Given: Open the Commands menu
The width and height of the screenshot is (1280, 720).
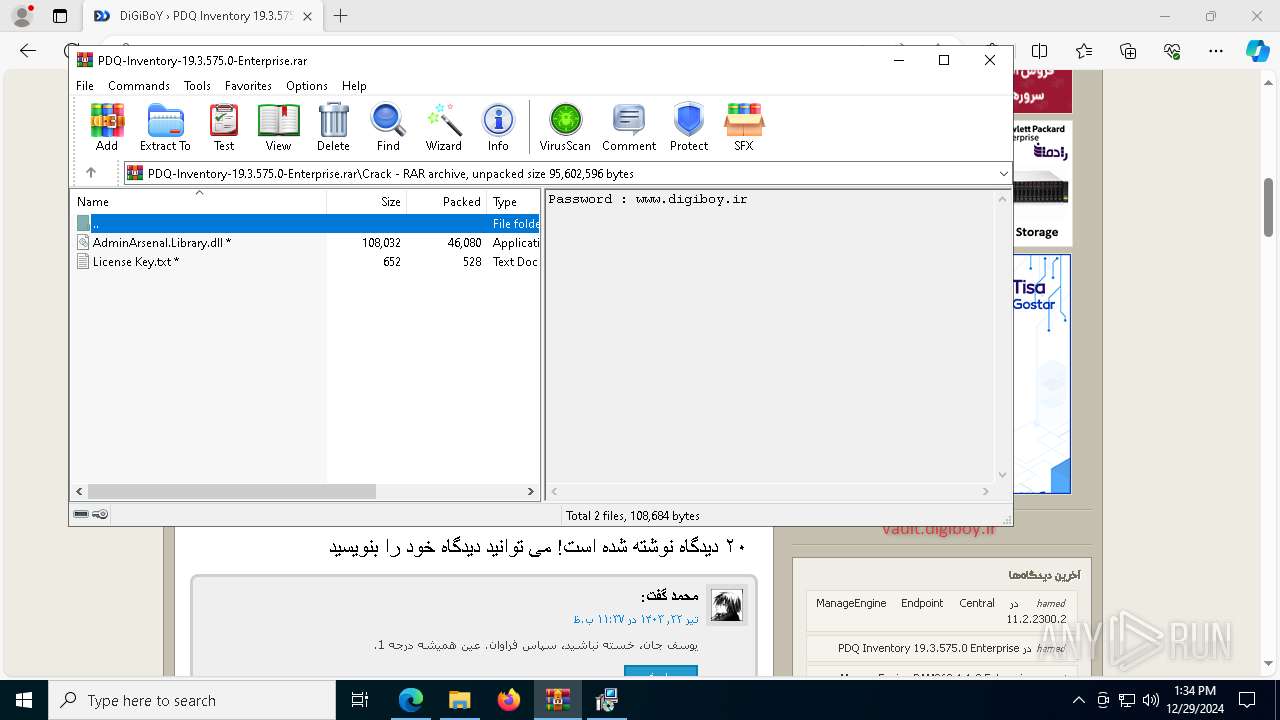Looking at the screenshot, I should pyautogui.click(x=139, y=86).
